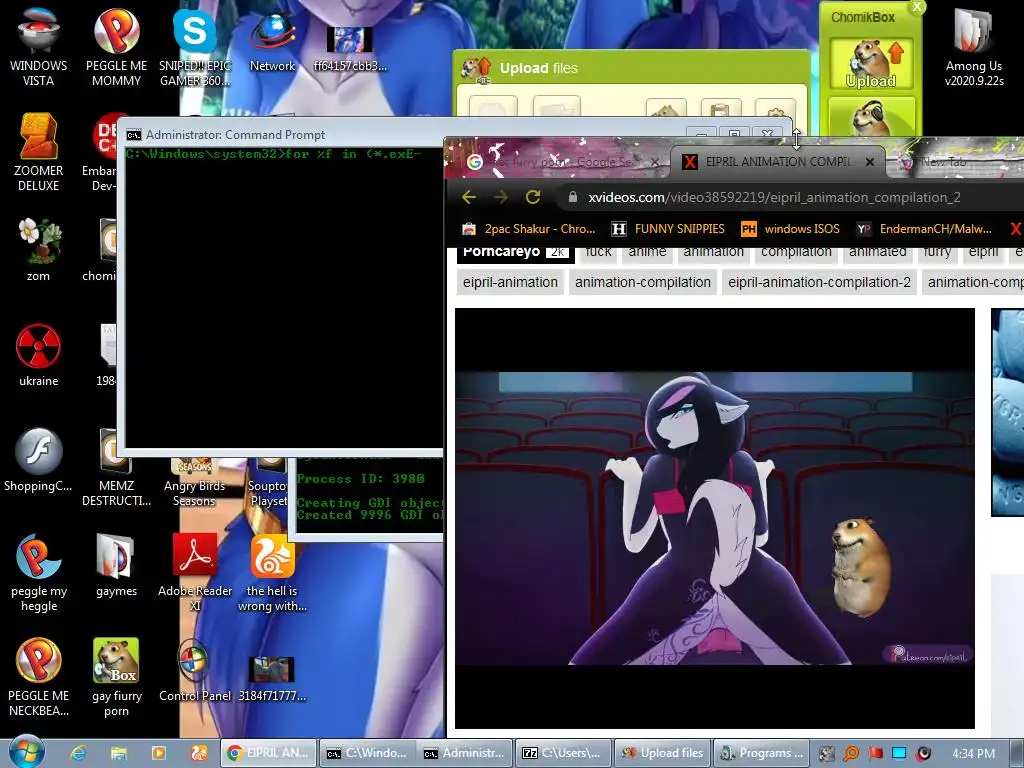Switch to the 7-Zip C:\Users\... taskbar button
The height and width of the screenshot is (768, 1024).
point(563,753)
